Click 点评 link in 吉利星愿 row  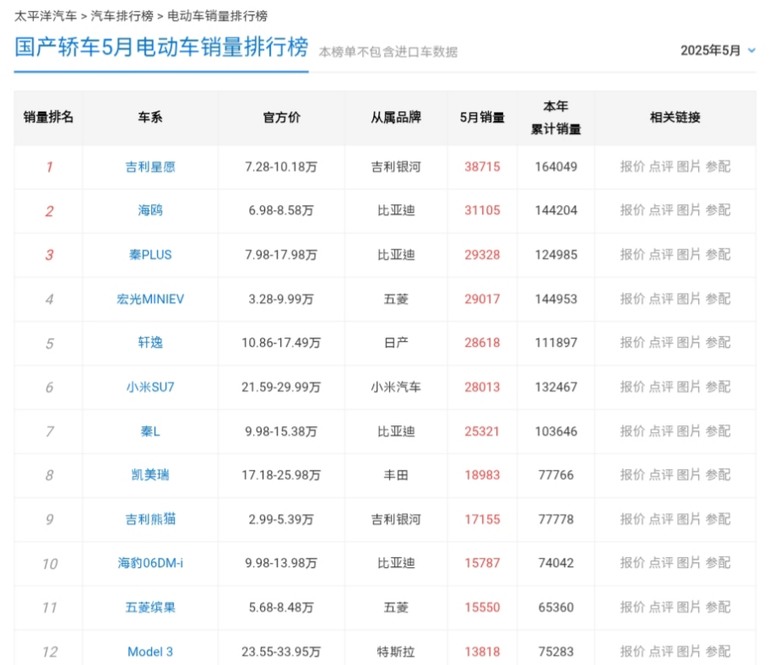pyautogui.click(x=661, y=167)
